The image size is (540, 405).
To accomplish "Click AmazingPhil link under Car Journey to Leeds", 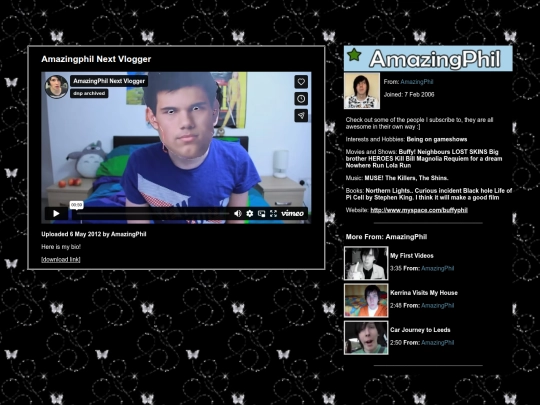I will point(437,343).
